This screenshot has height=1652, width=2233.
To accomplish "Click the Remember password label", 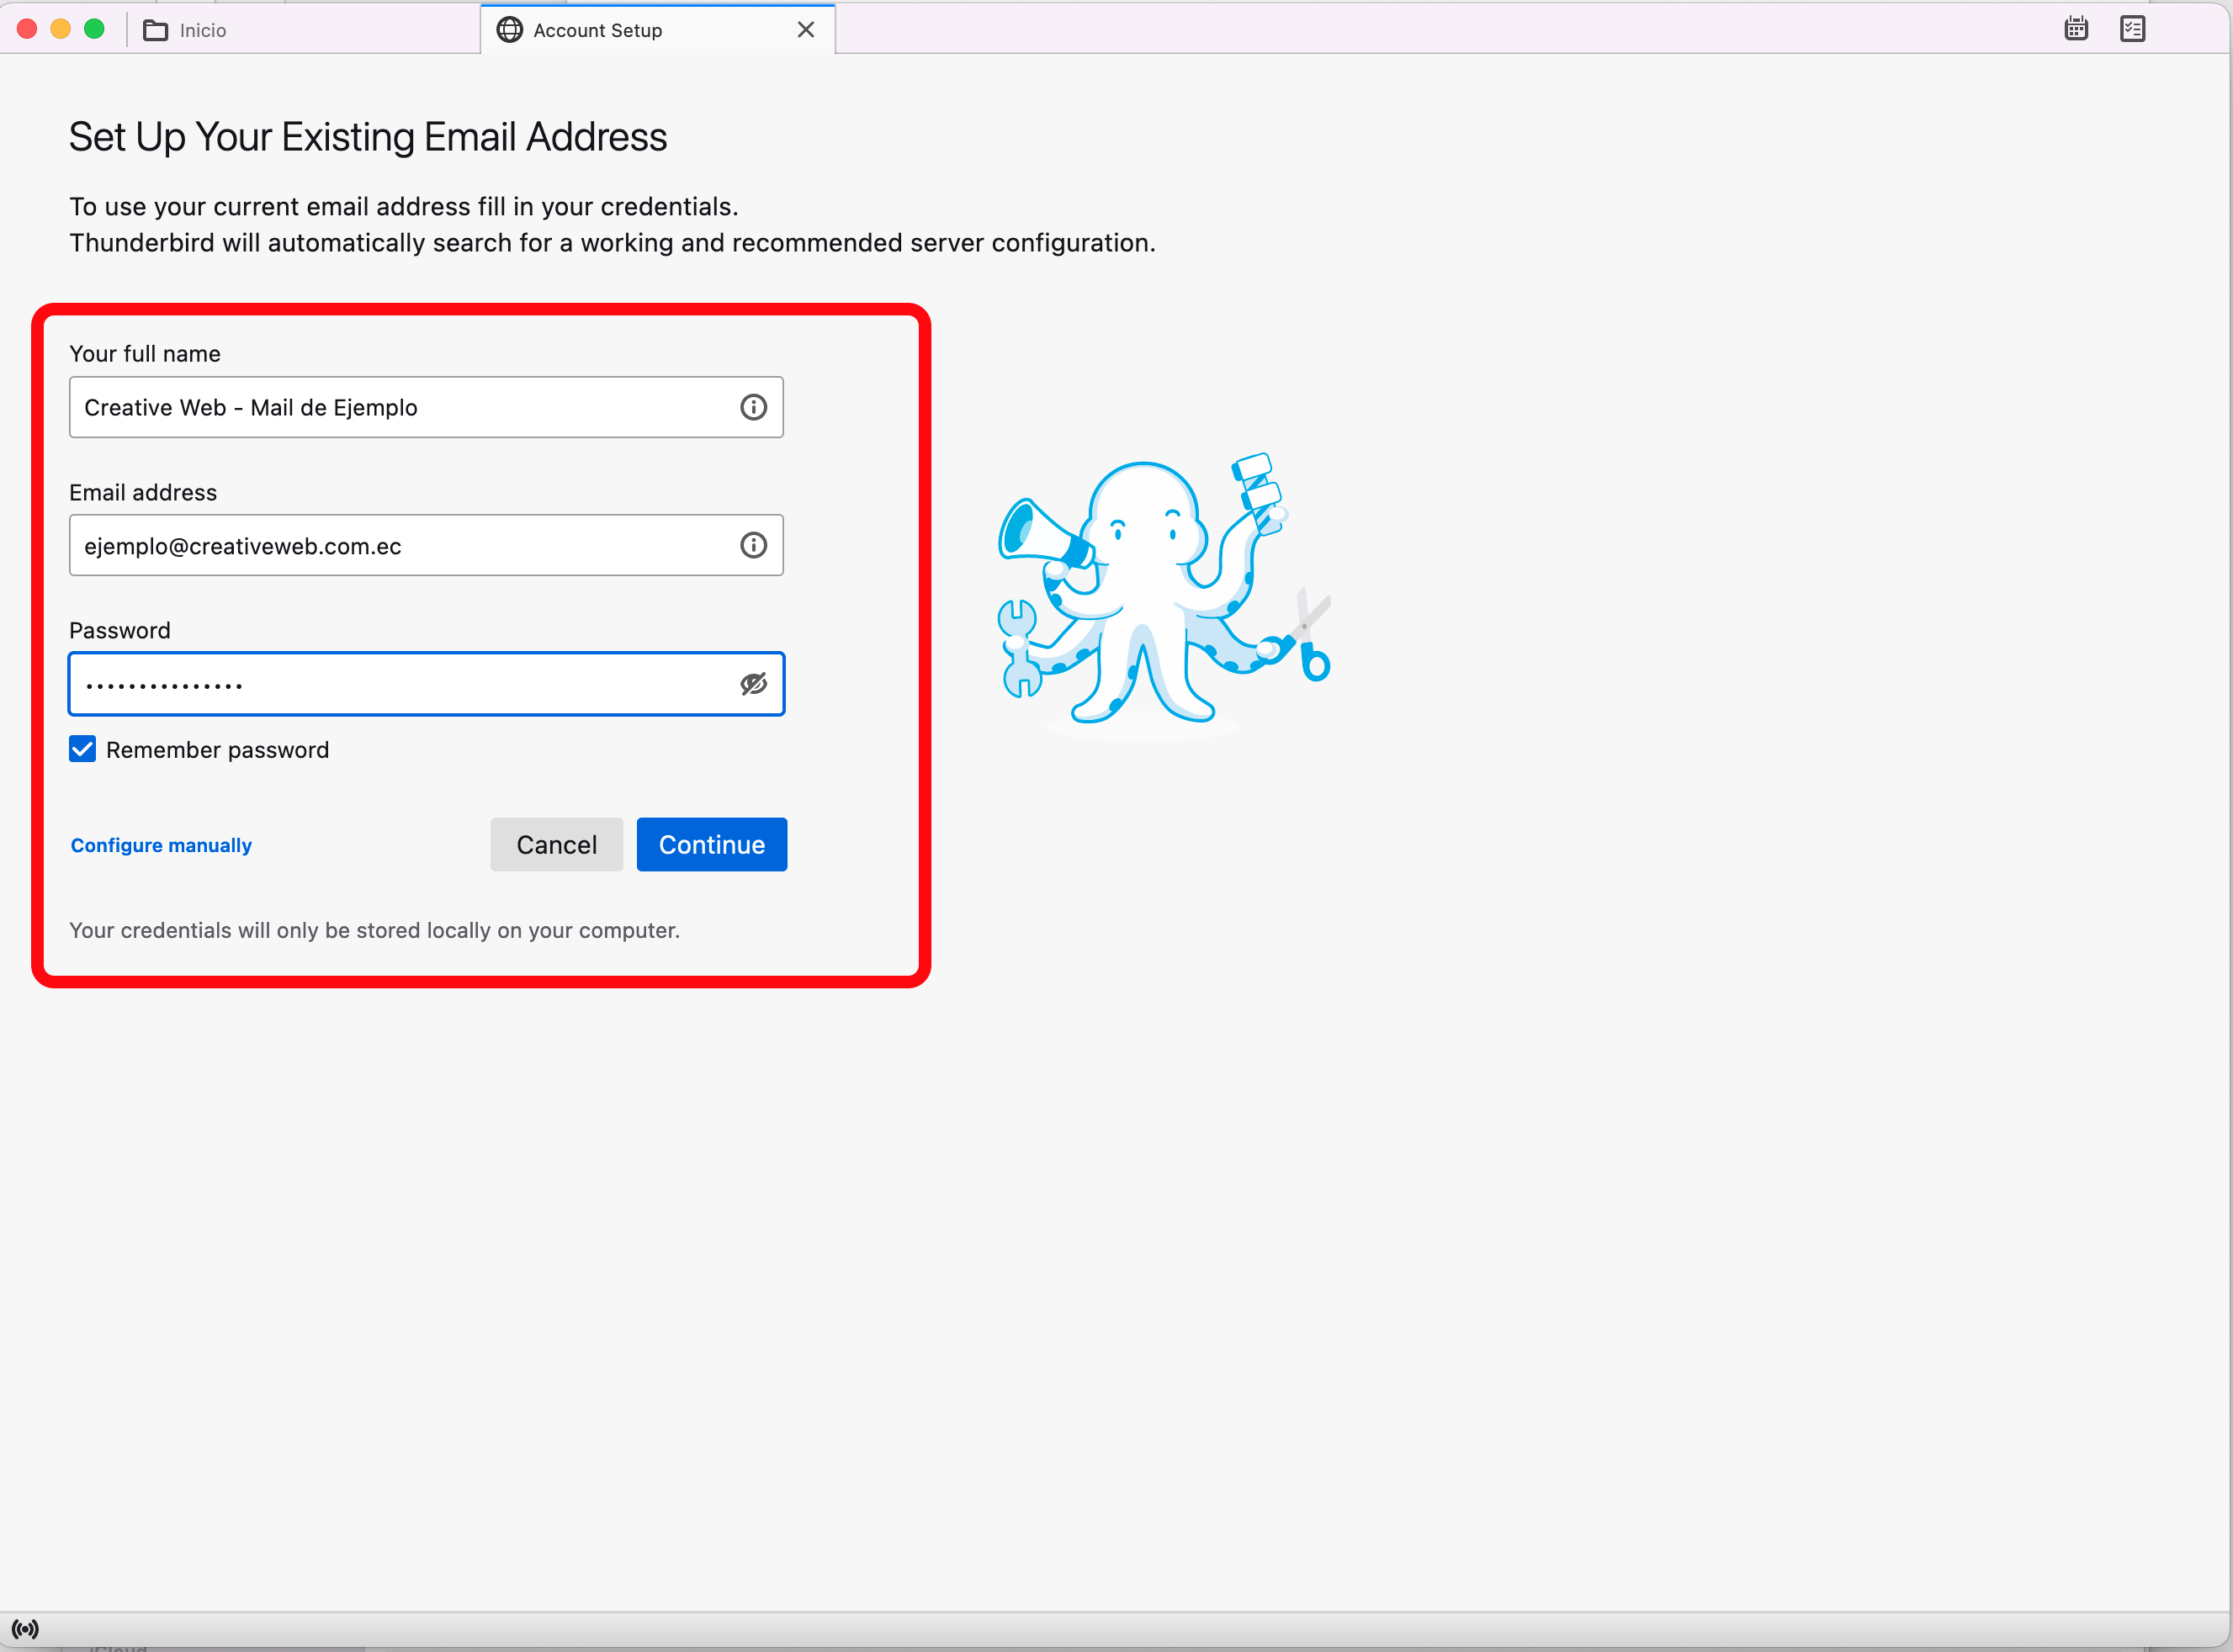I will pyautogui.click(x=217, y=750).
